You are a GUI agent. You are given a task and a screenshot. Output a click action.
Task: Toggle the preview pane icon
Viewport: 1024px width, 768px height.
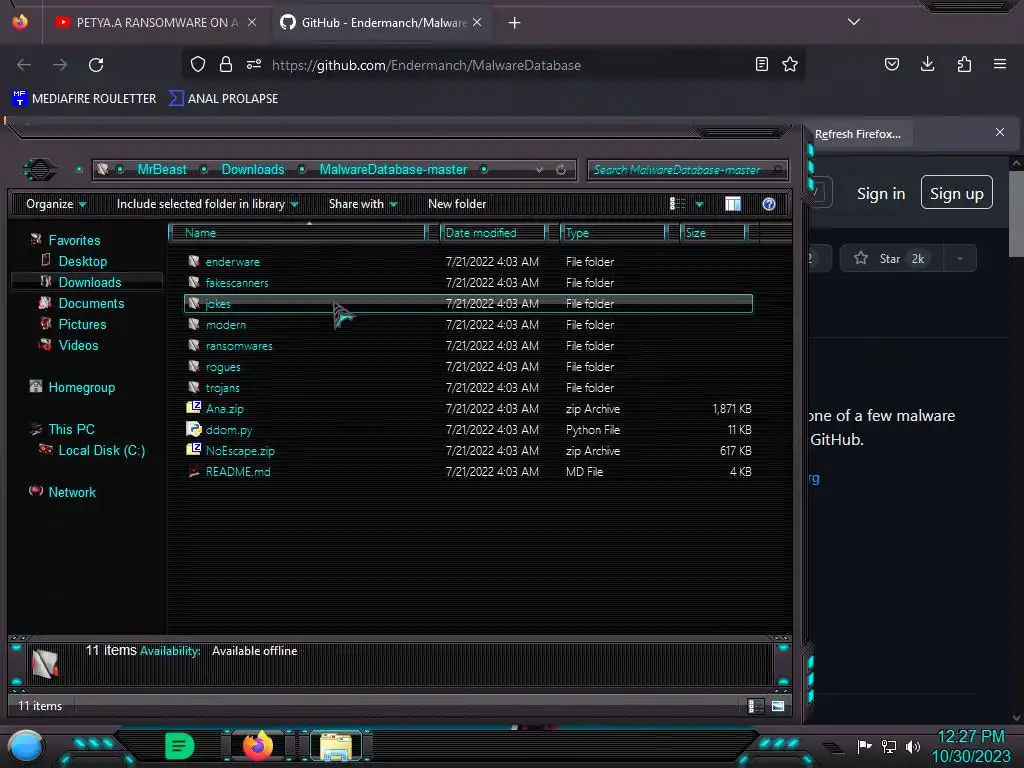pyautogui.click(x=733, y=204)
